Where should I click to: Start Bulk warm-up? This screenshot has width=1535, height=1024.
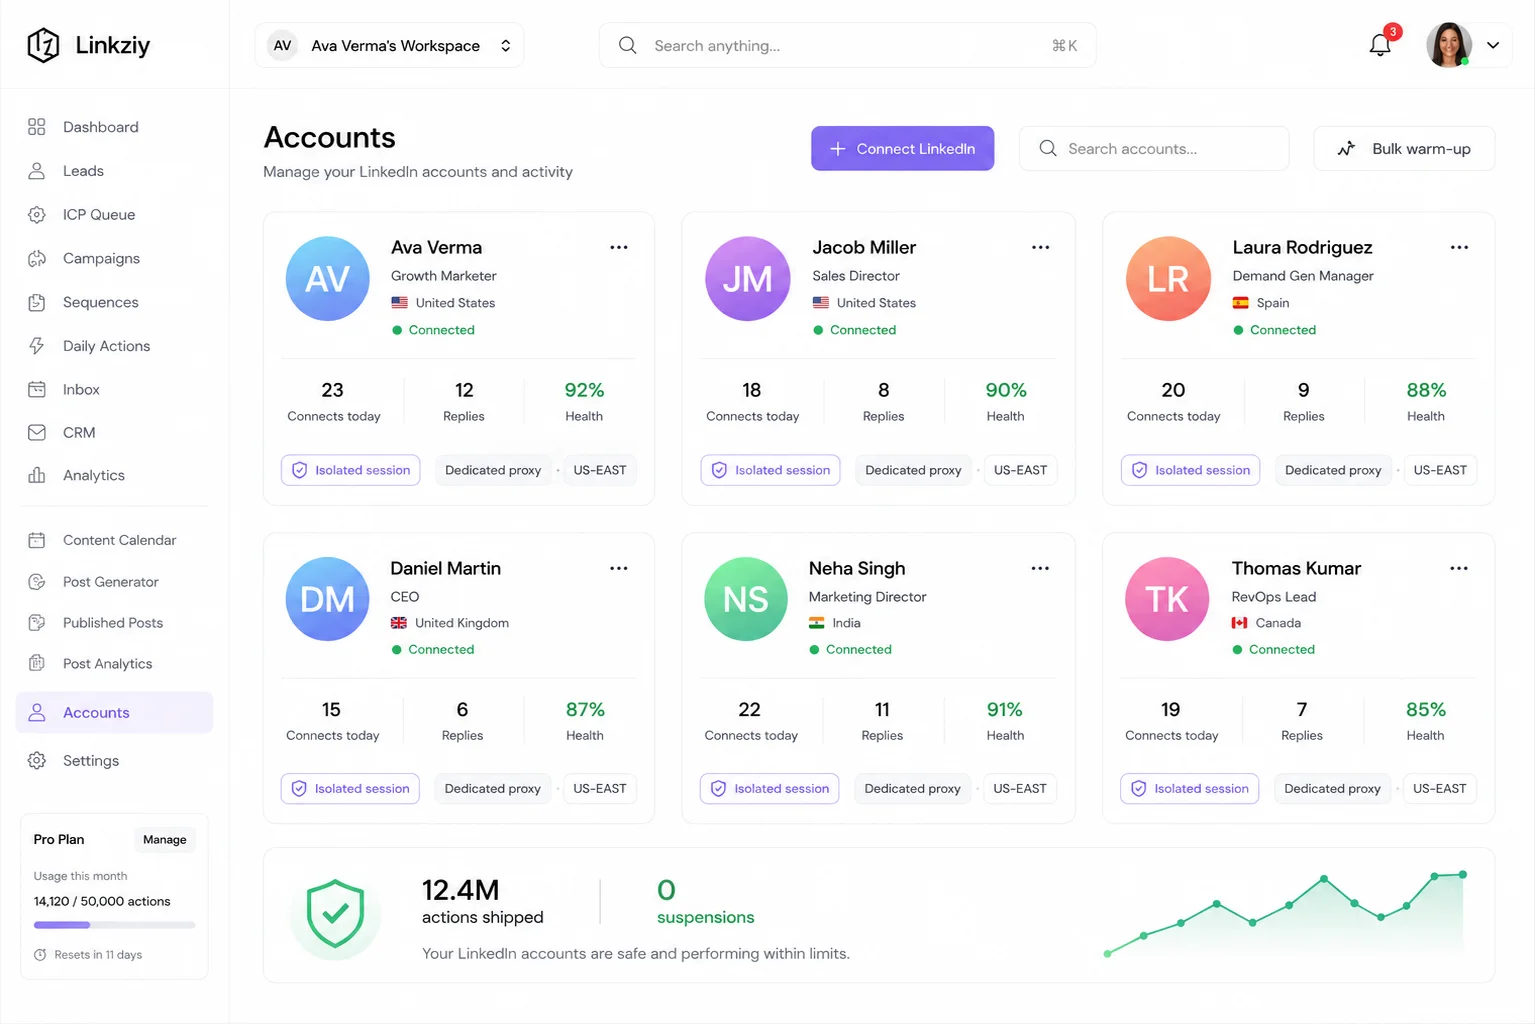point(1404,148)
